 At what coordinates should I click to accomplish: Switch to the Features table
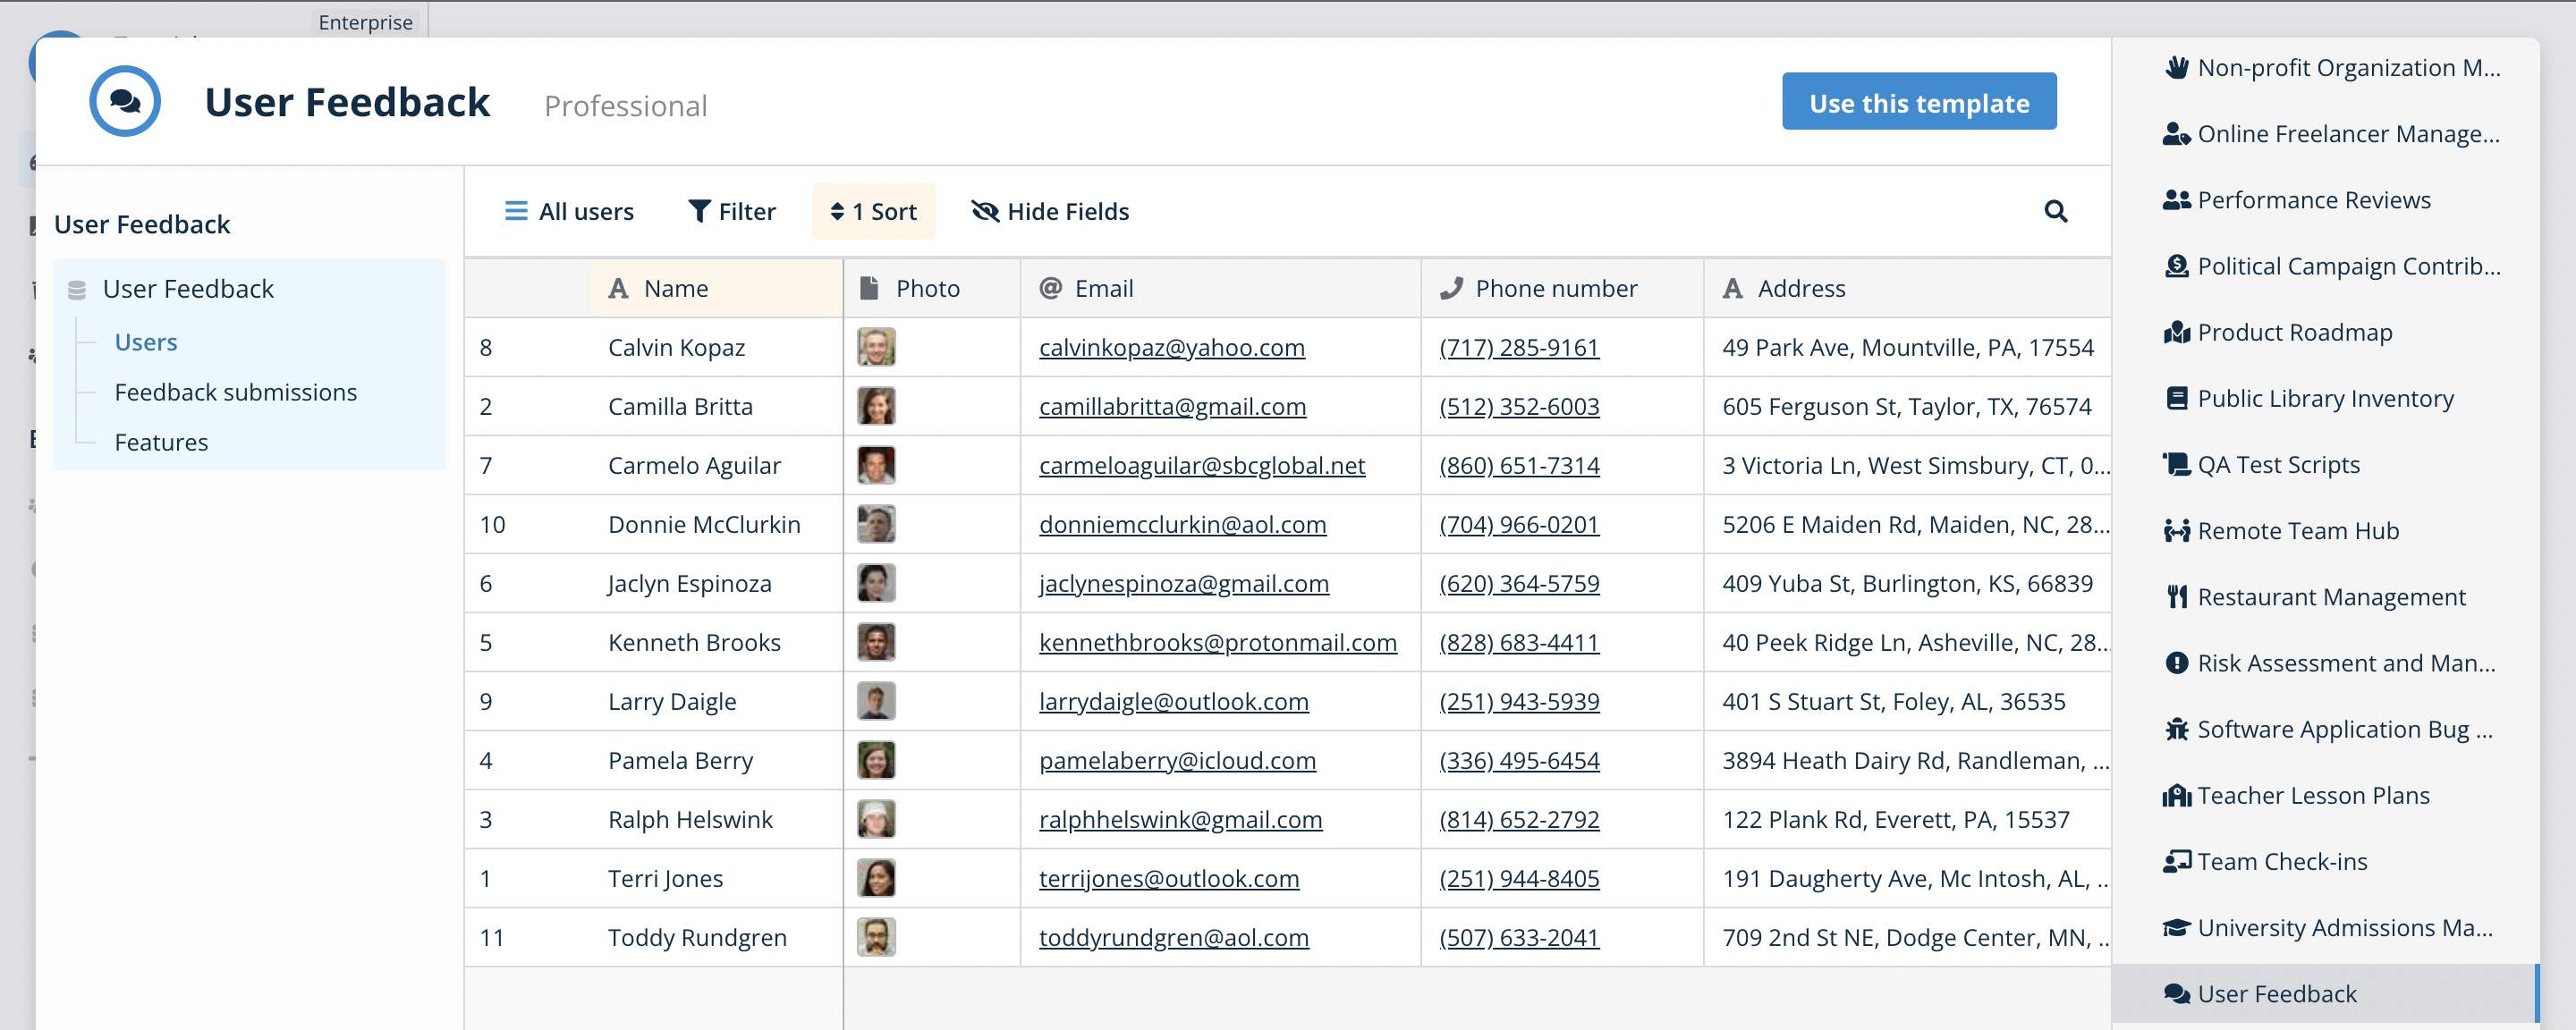[x=161, y=441]
